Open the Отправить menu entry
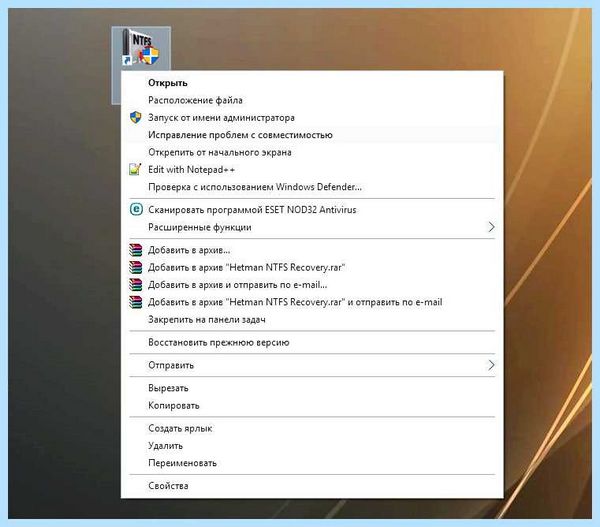Viewport: 600px width, 527px height. coord(312,365)
